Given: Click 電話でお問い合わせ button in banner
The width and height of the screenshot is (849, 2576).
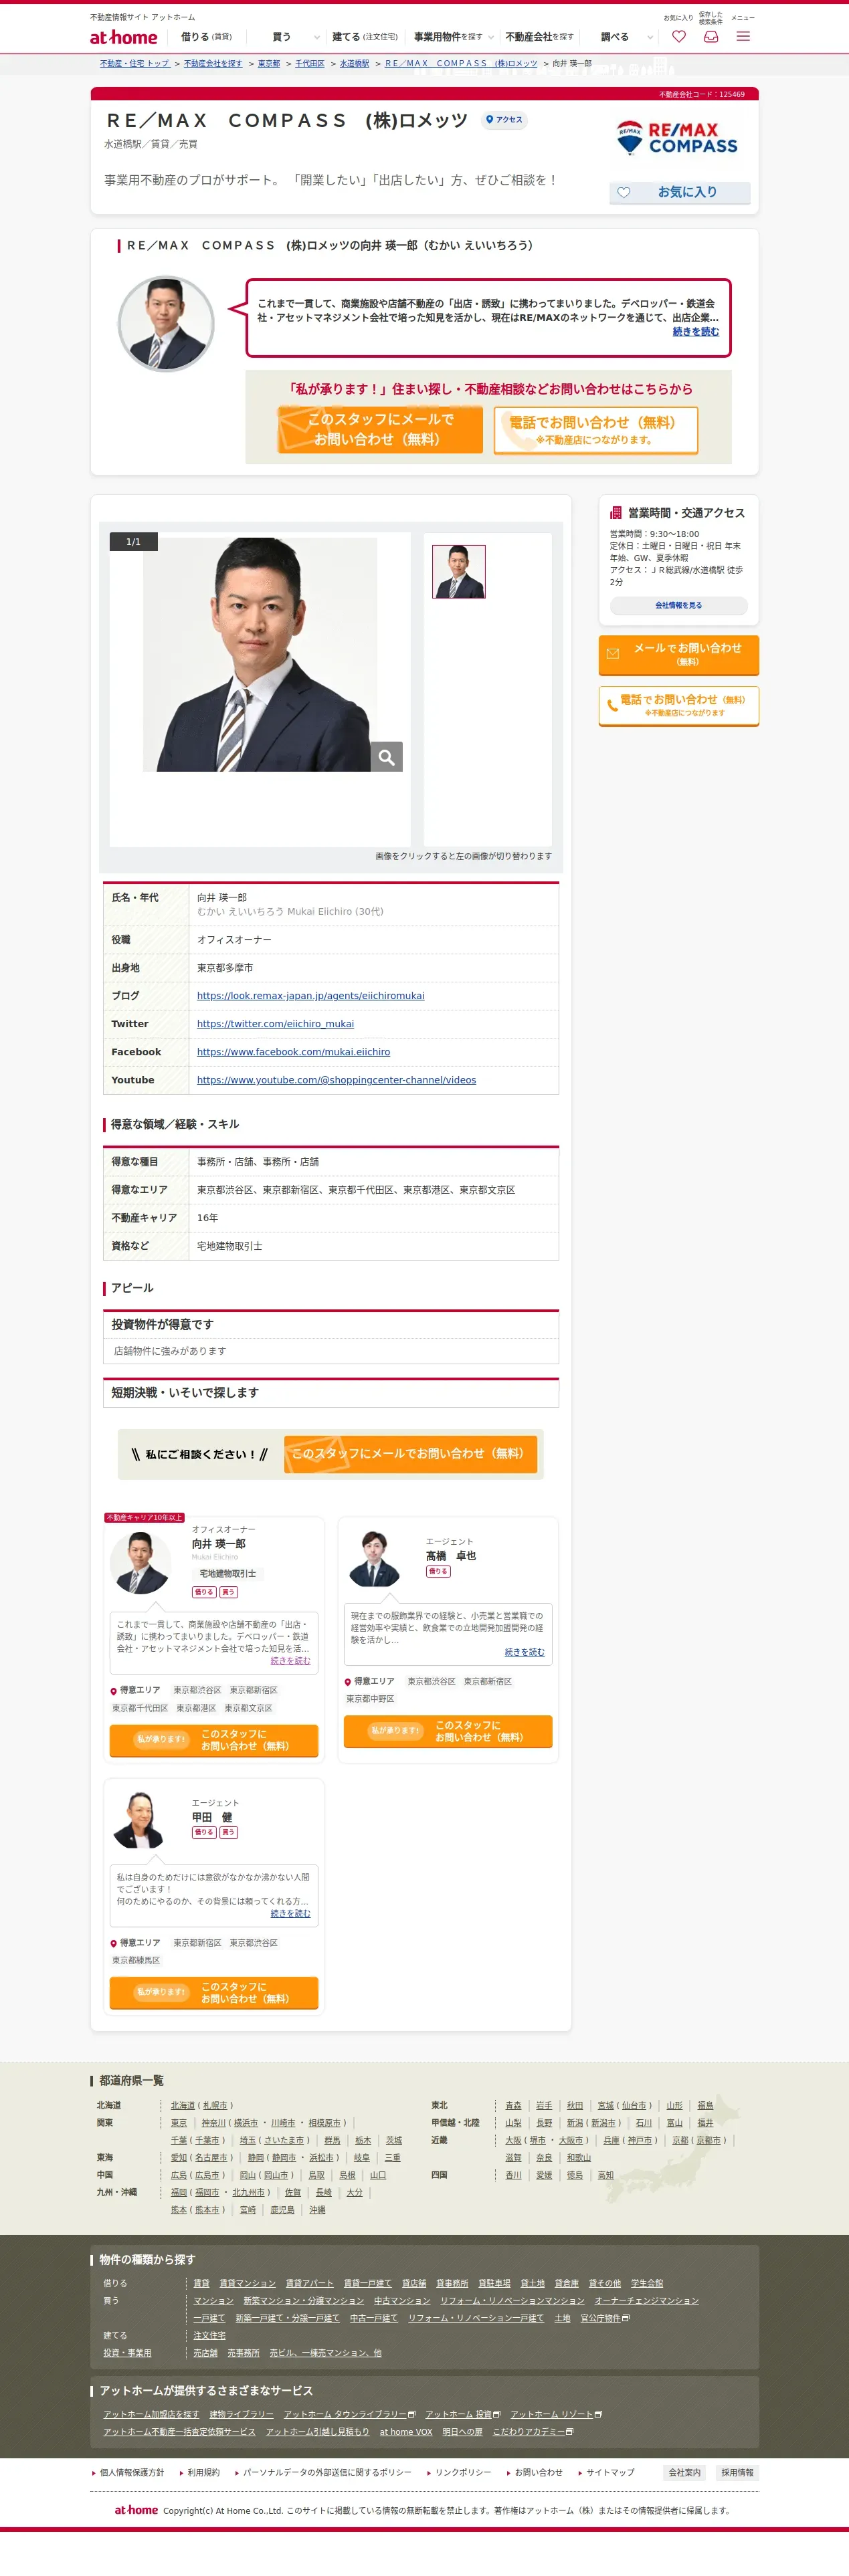Looking at the screenshot, I should pyautogui.click(x=596, y=430).
